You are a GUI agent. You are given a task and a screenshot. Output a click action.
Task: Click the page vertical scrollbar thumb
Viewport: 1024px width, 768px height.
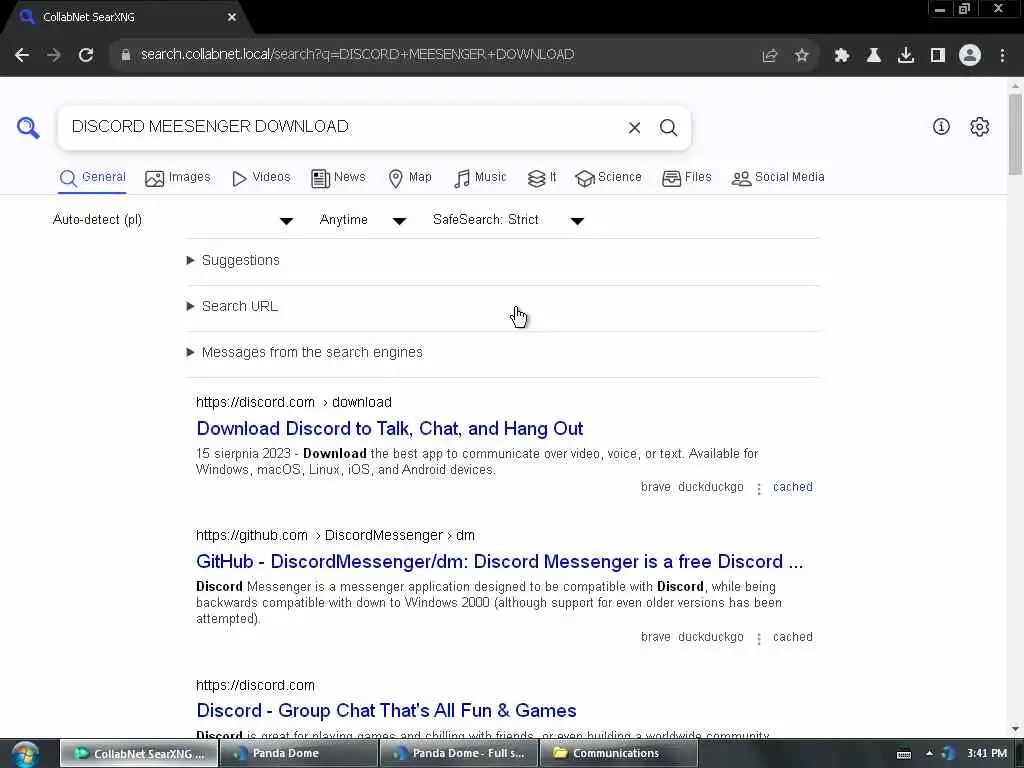(x=1015, y=134)
